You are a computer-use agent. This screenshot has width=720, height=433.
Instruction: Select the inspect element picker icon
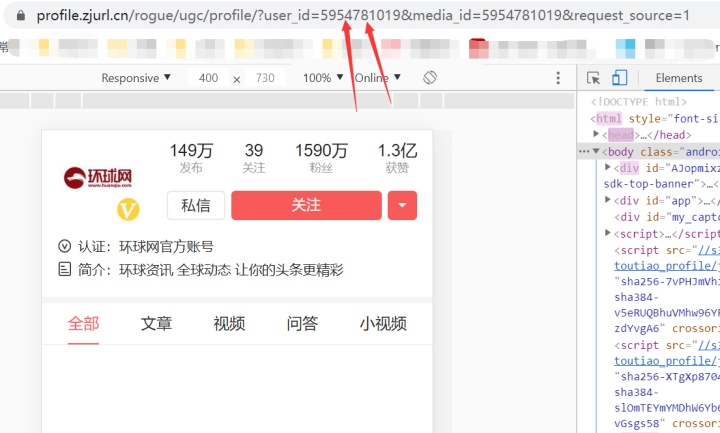pos(593,78)
